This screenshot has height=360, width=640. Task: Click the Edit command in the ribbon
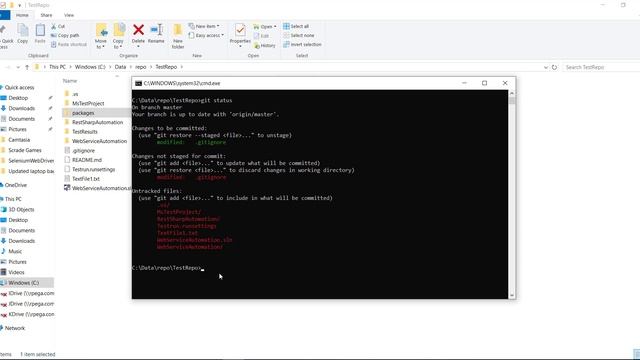click(x=261, y=36)
